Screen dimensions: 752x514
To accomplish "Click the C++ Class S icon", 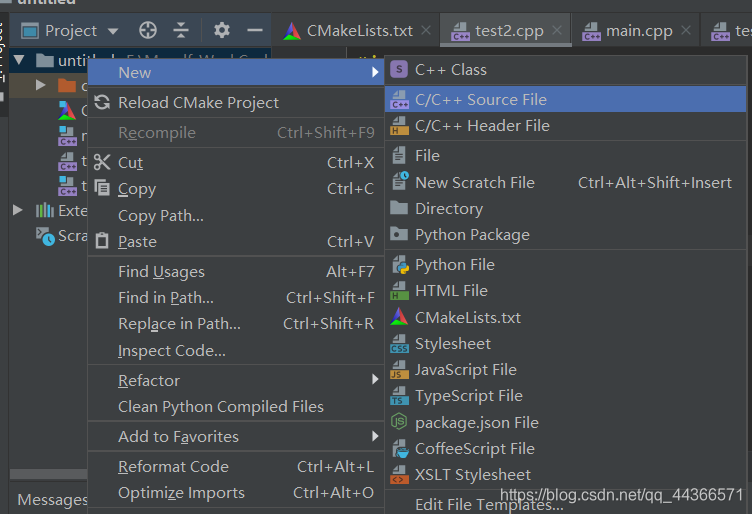I will click(x=399, y=70).
